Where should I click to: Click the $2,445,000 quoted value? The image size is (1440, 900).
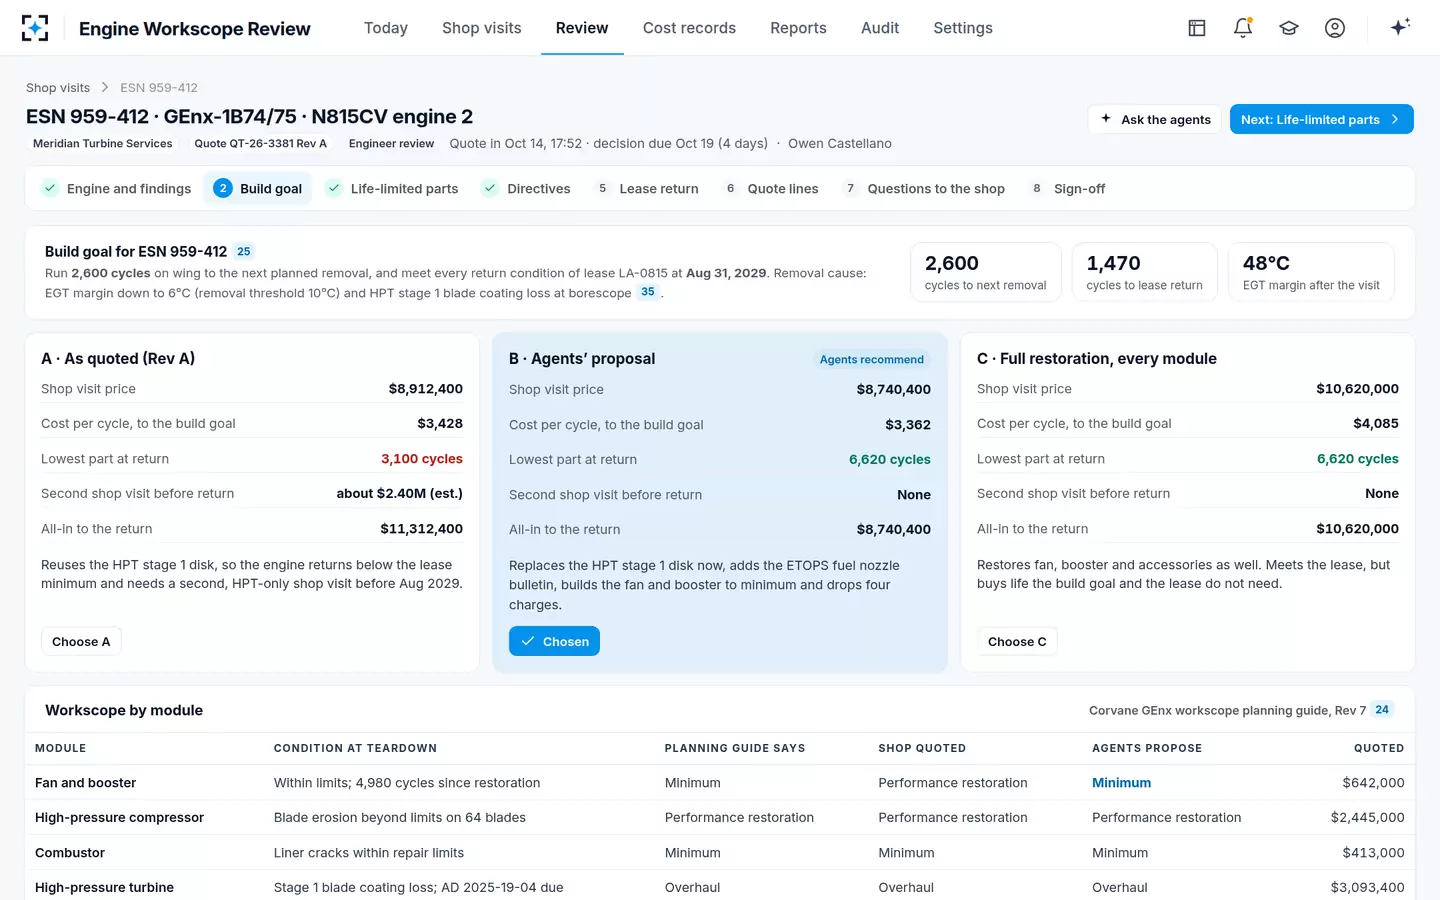coord(1367,817)
